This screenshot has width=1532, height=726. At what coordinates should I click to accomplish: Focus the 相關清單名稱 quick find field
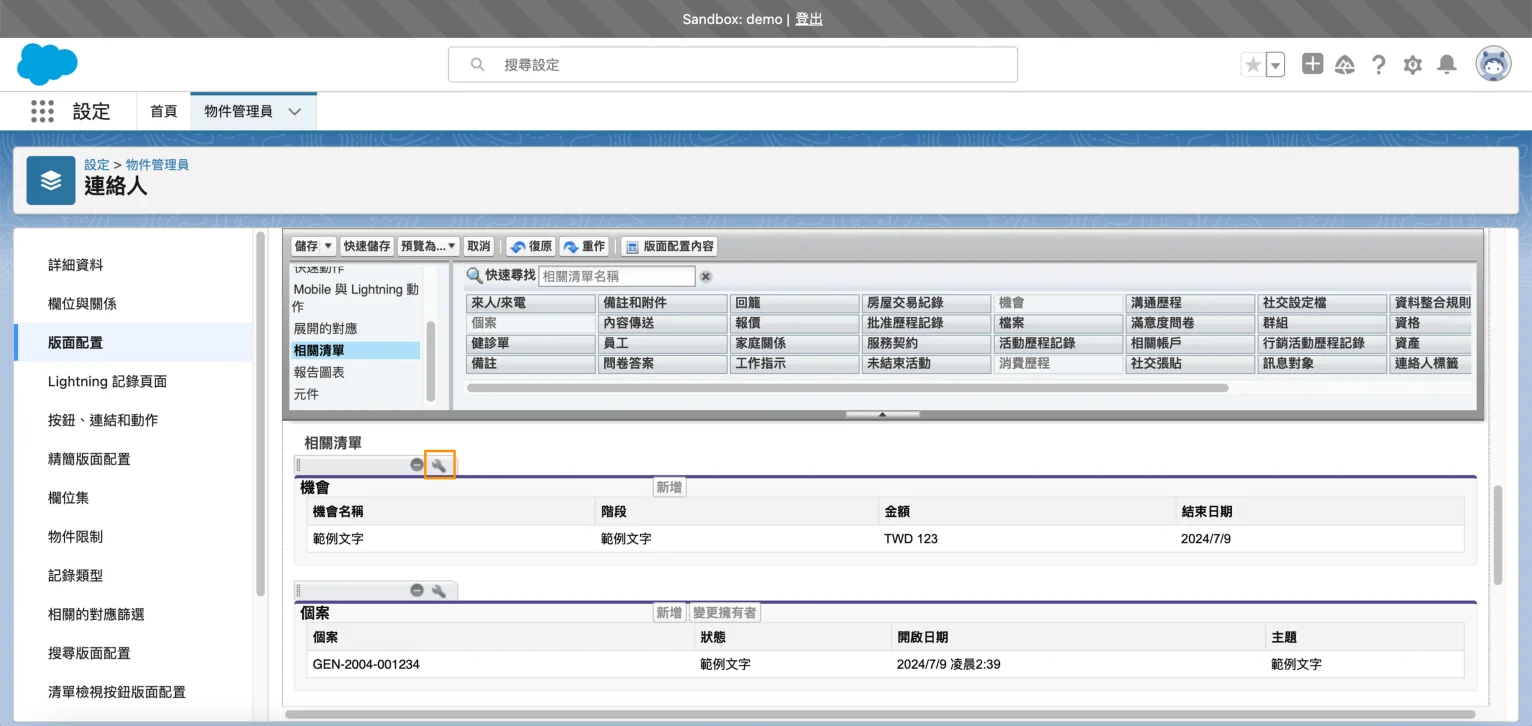617,276
